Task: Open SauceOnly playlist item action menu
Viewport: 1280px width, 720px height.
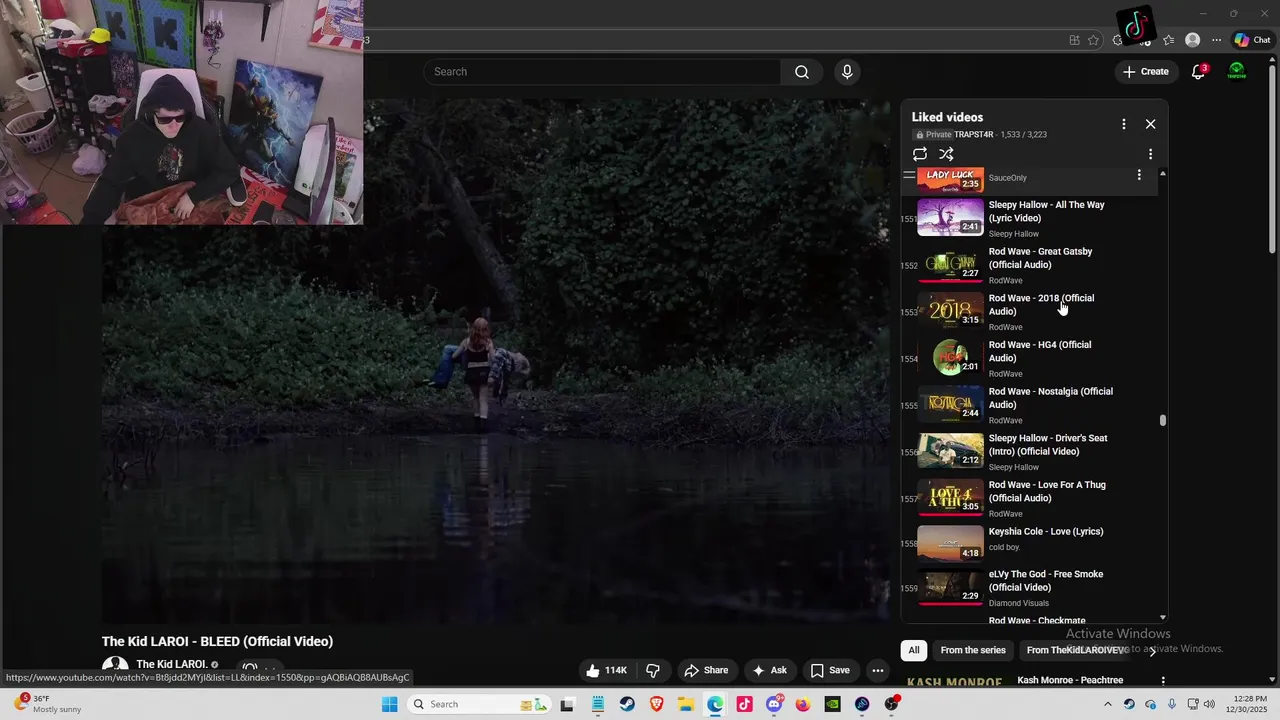Action: tap(1139, 175)
